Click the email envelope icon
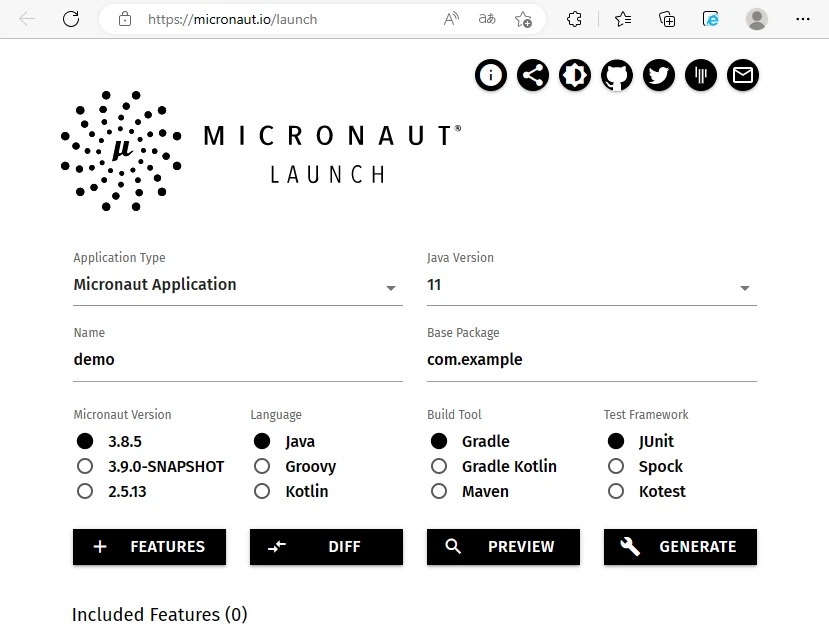The image size is (829, 641). coord(743,75)
